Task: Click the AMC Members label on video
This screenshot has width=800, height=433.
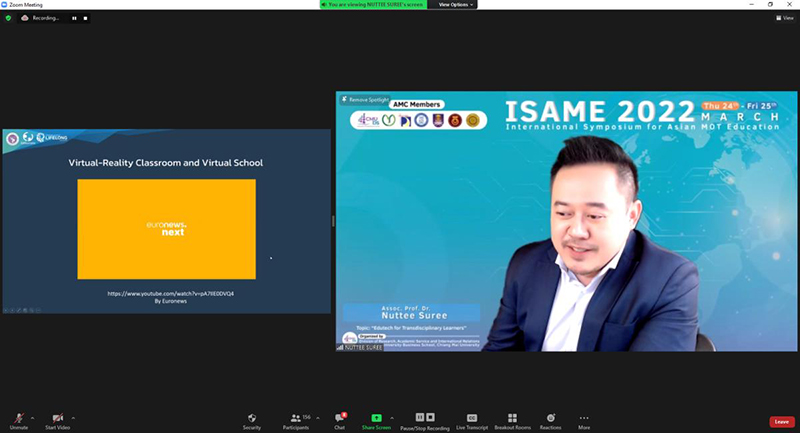Action: click(x=416, y=104)
